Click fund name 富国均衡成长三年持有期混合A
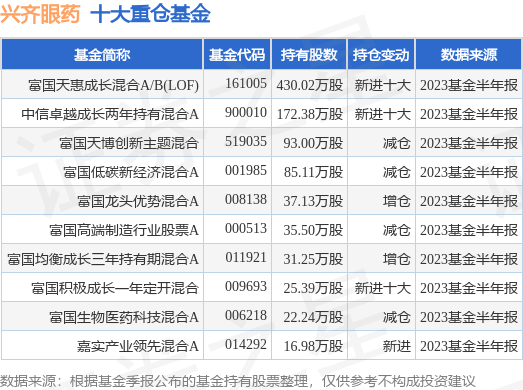 coord(103,259)
